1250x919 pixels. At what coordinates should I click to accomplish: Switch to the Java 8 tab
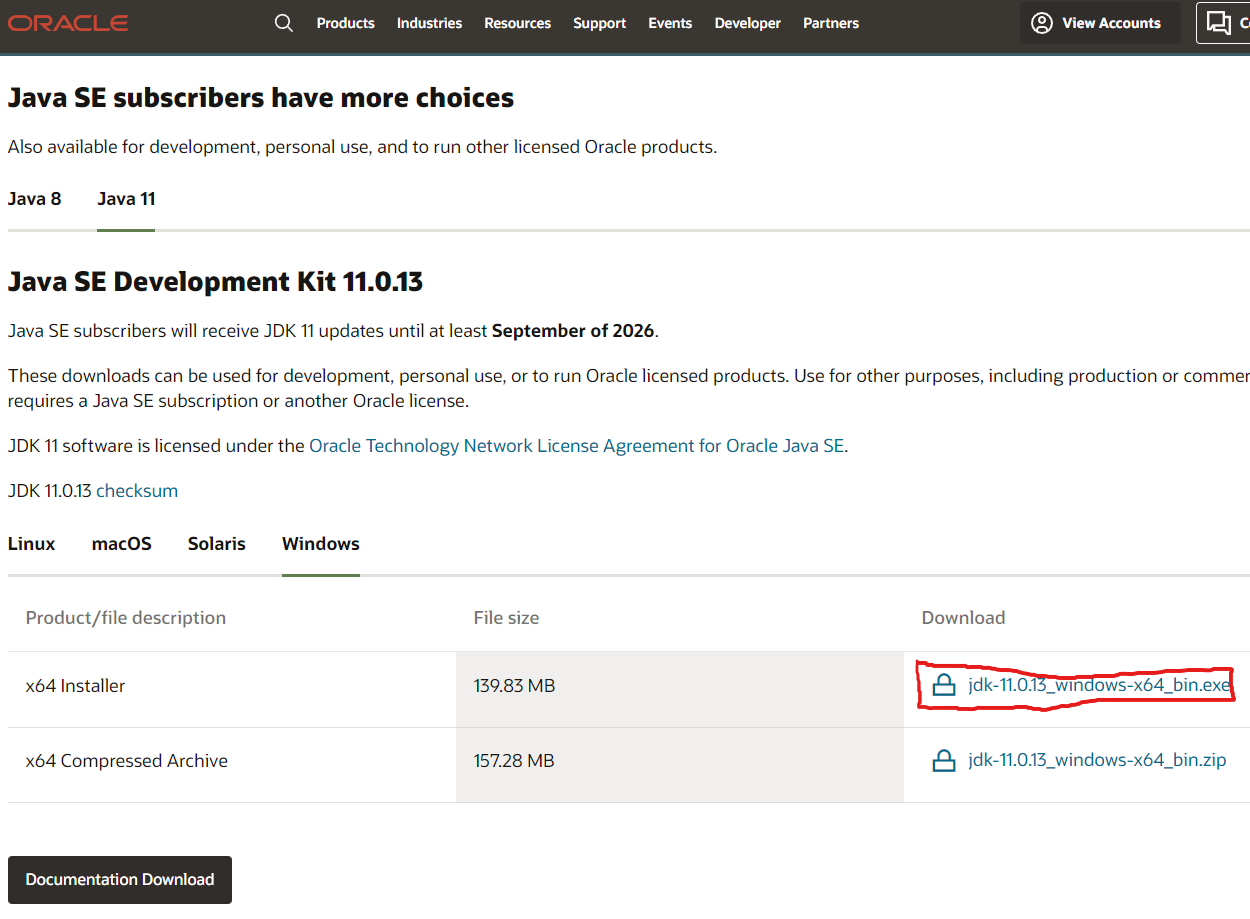(35, 199)
